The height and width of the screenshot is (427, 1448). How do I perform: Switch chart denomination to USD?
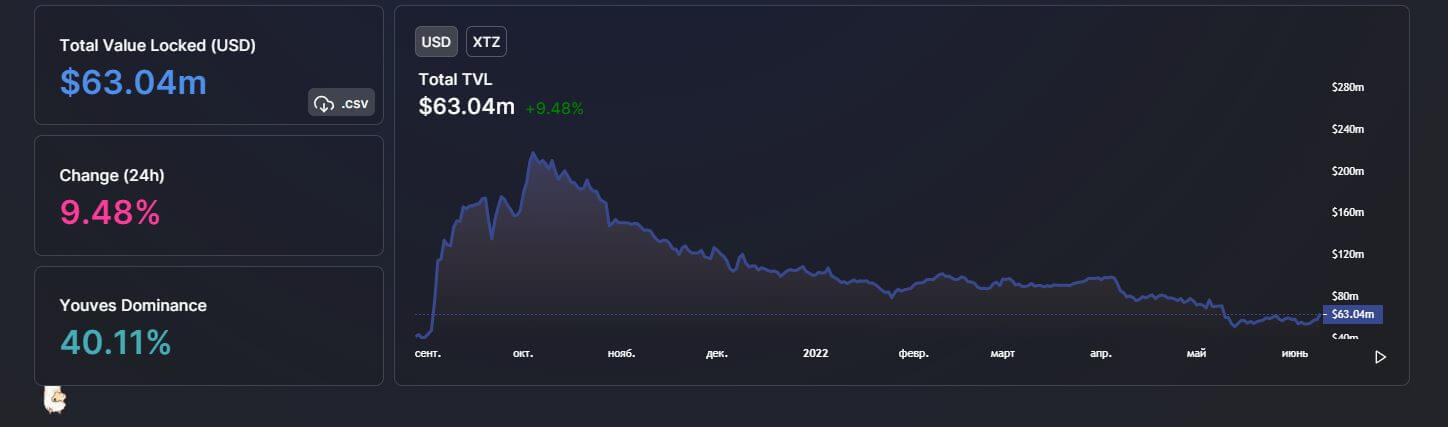pos(436,42)
